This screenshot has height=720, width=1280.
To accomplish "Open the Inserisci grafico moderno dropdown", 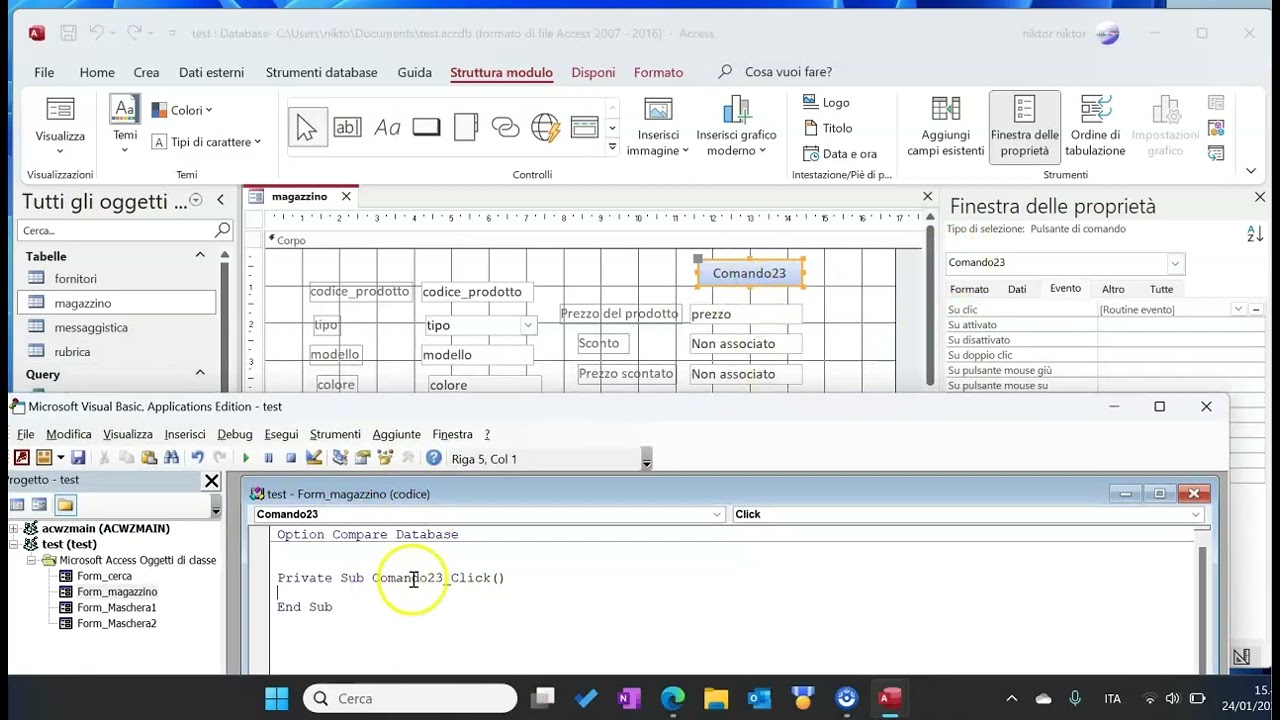I will pos(736,126).
